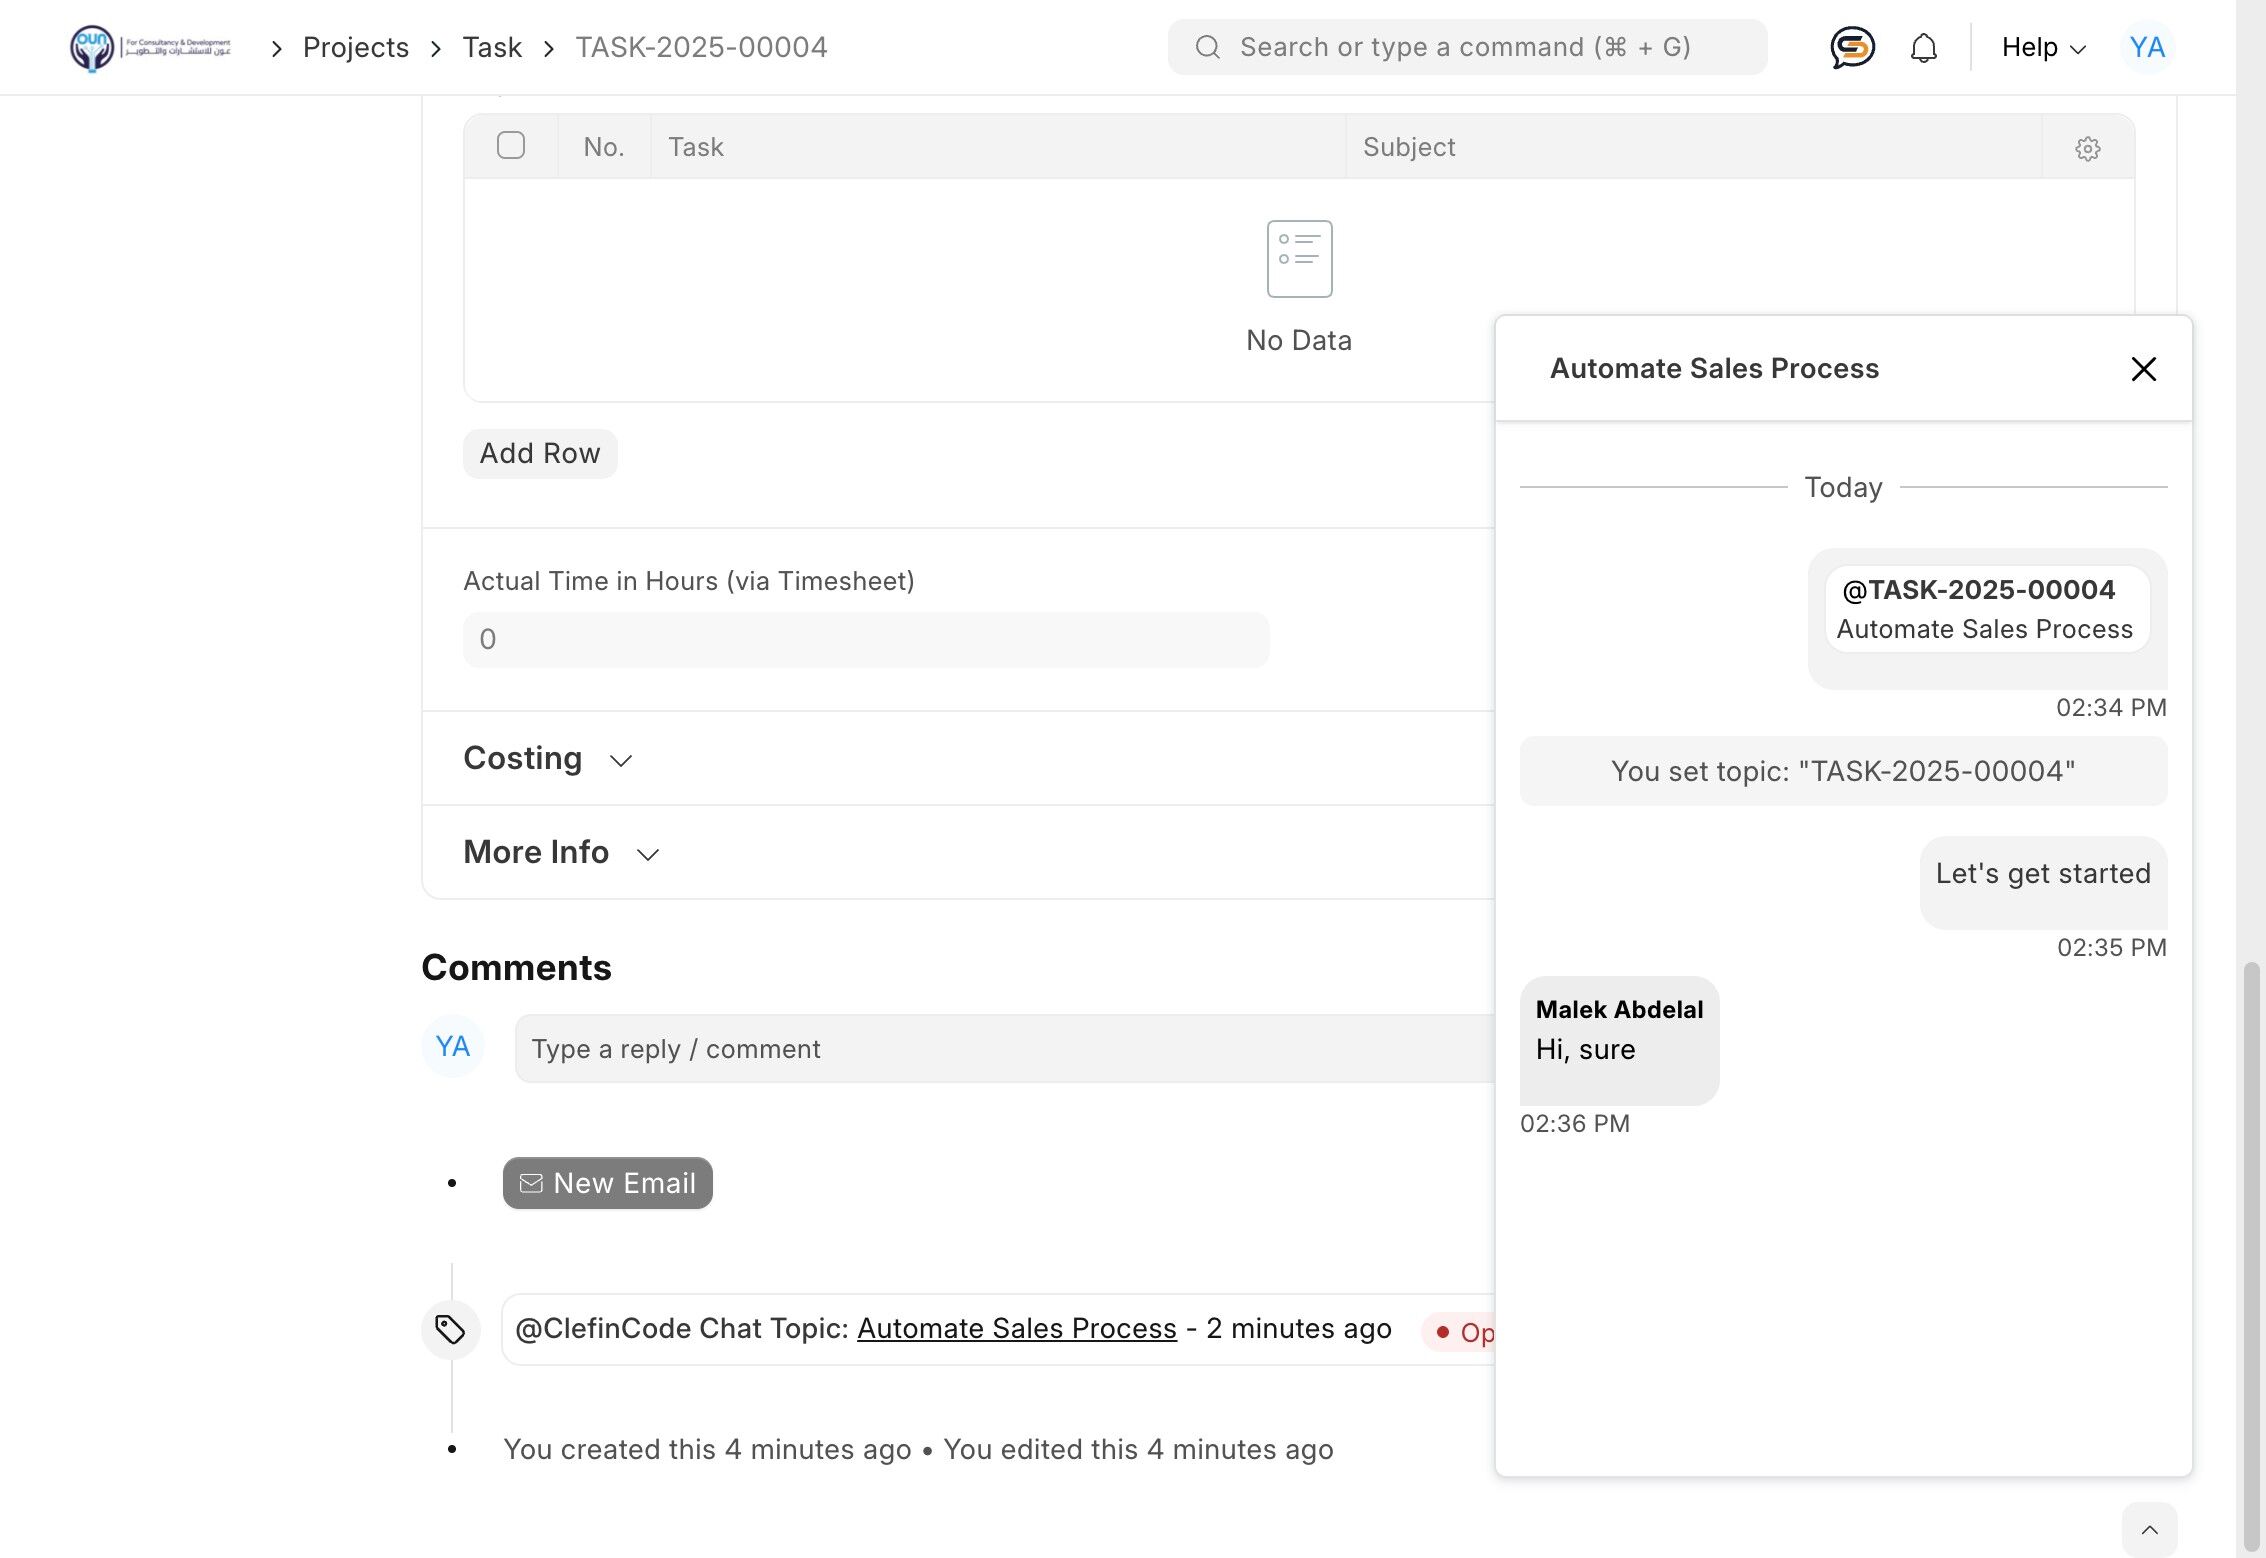Click the YA avatar beside comment box
Image resolution: width=2266 pixels, height=1558 pixels.
point(452,1047)
